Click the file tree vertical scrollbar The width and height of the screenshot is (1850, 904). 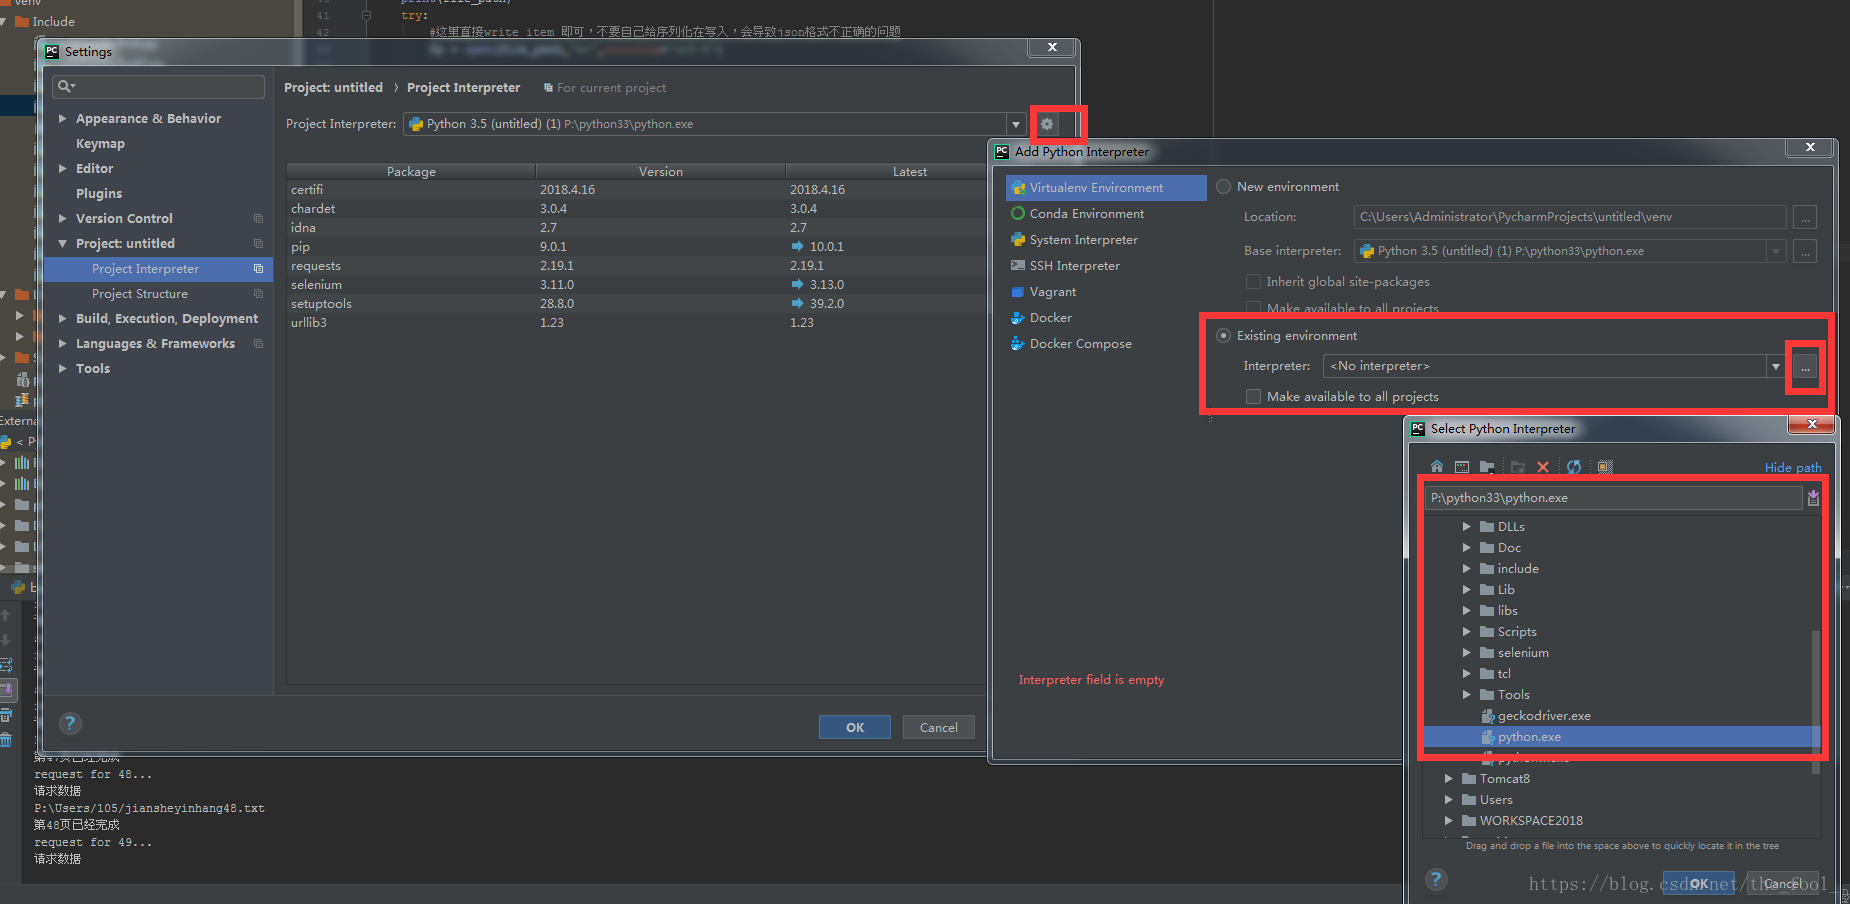click(x=1816, y=700)
